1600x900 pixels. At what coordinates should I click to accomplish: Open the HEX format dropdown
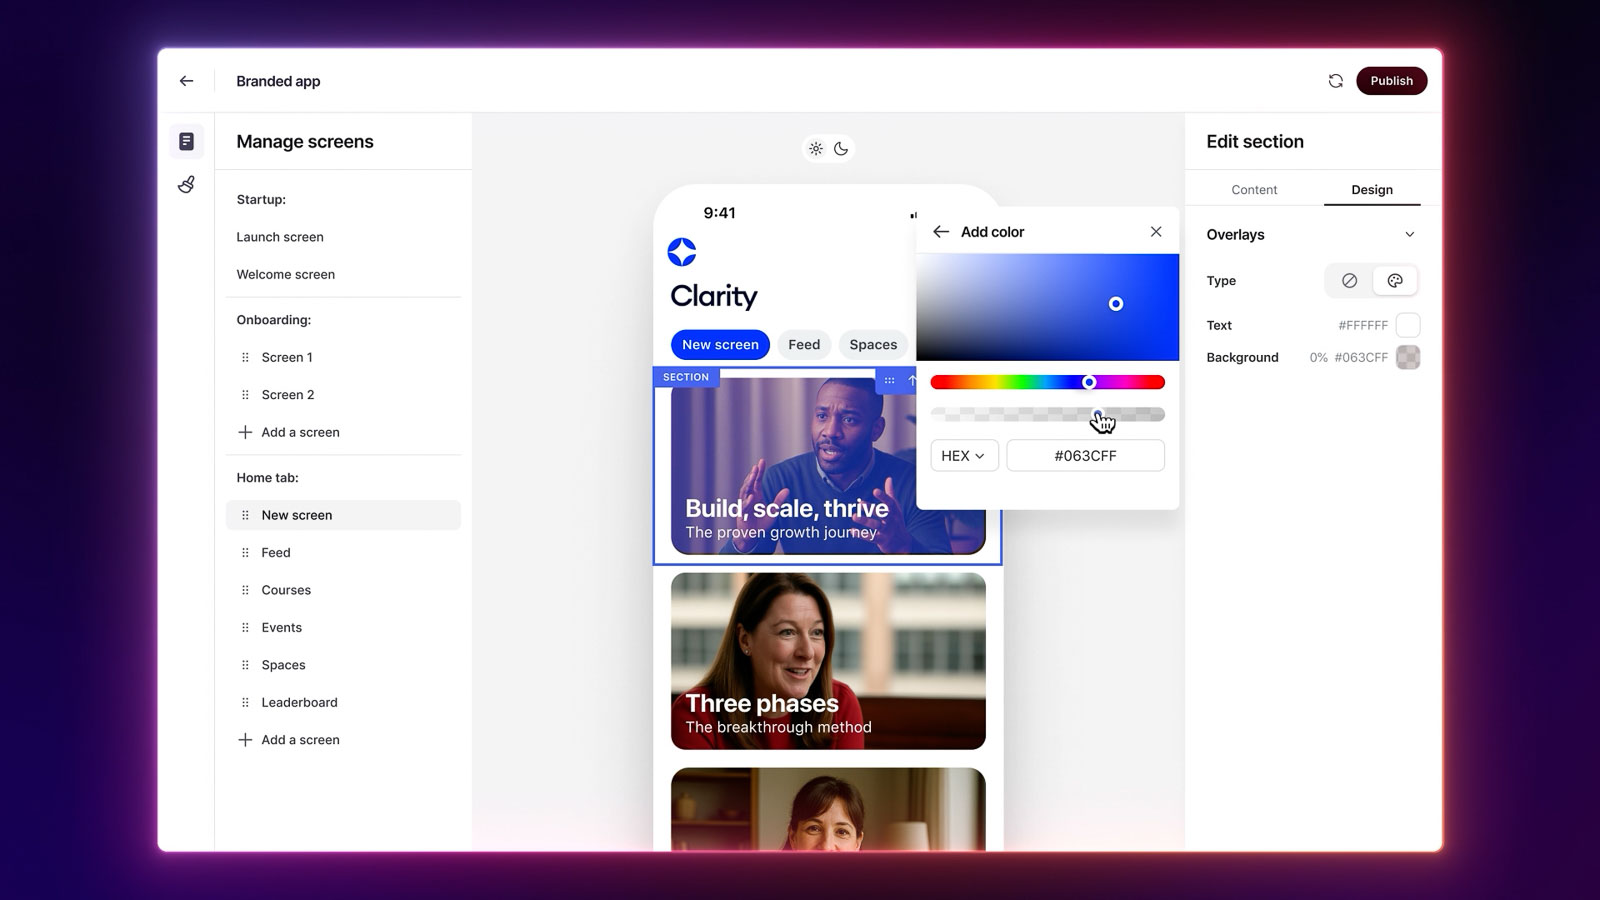[963, 455]
